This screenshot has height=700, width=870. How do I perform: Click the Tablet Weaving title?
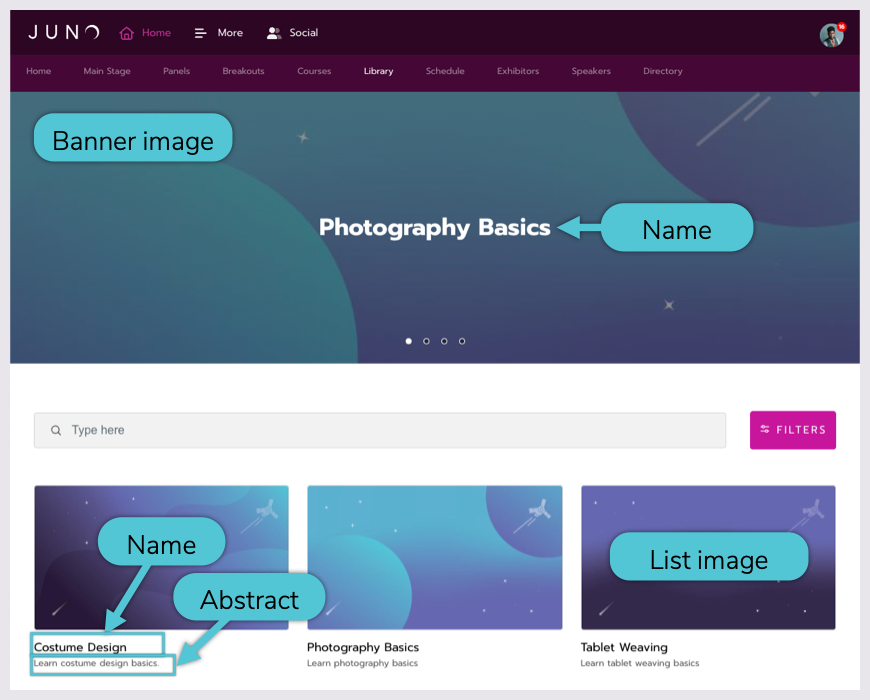pyautogui.click(x=624, y=647)
